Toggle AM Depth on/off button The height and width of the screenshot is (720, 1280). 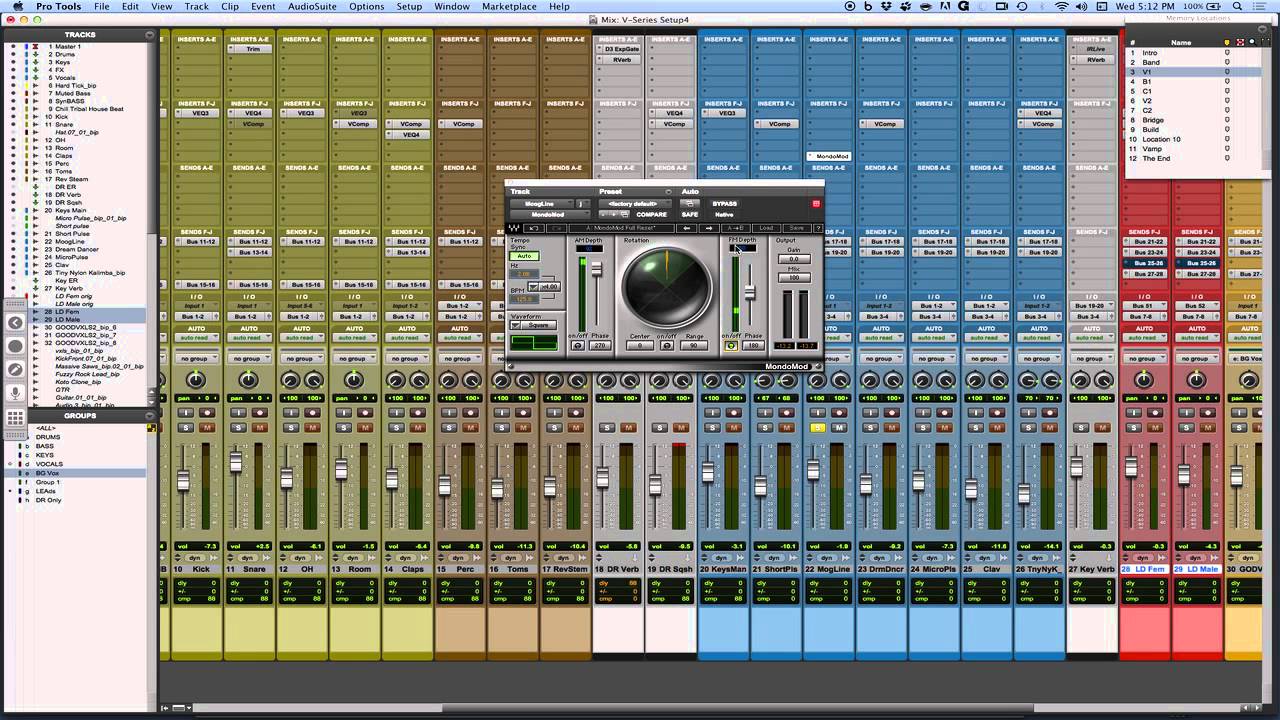(x=578, y=346)
